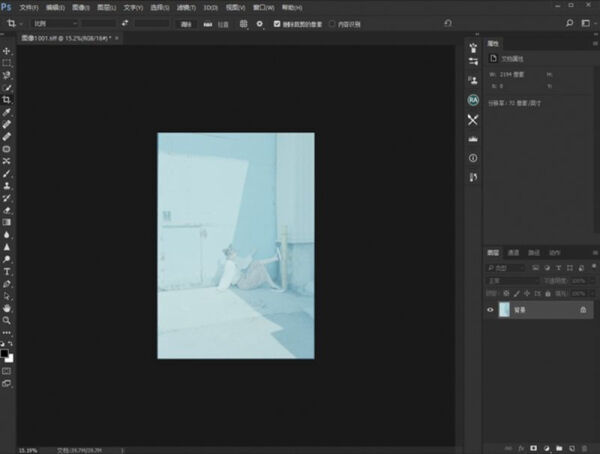Hide the 背景 layer with the eye icon
Viewport: 600px width, 454px height.
tap(490, 310)
